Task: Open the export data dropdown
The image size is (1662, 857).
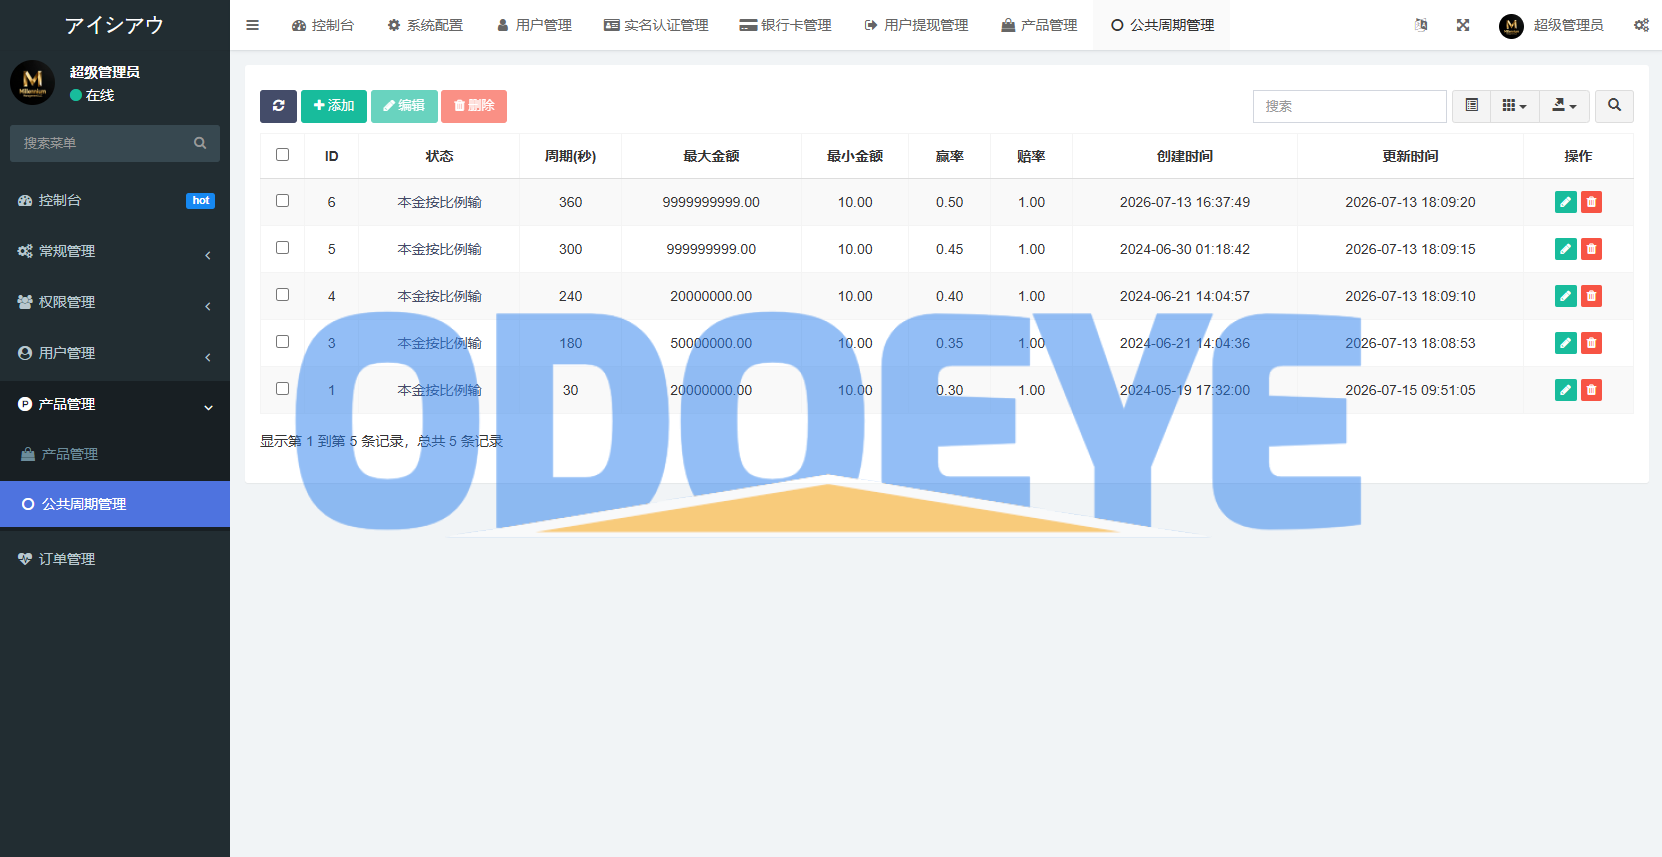Action: (x=1564, y=106)
